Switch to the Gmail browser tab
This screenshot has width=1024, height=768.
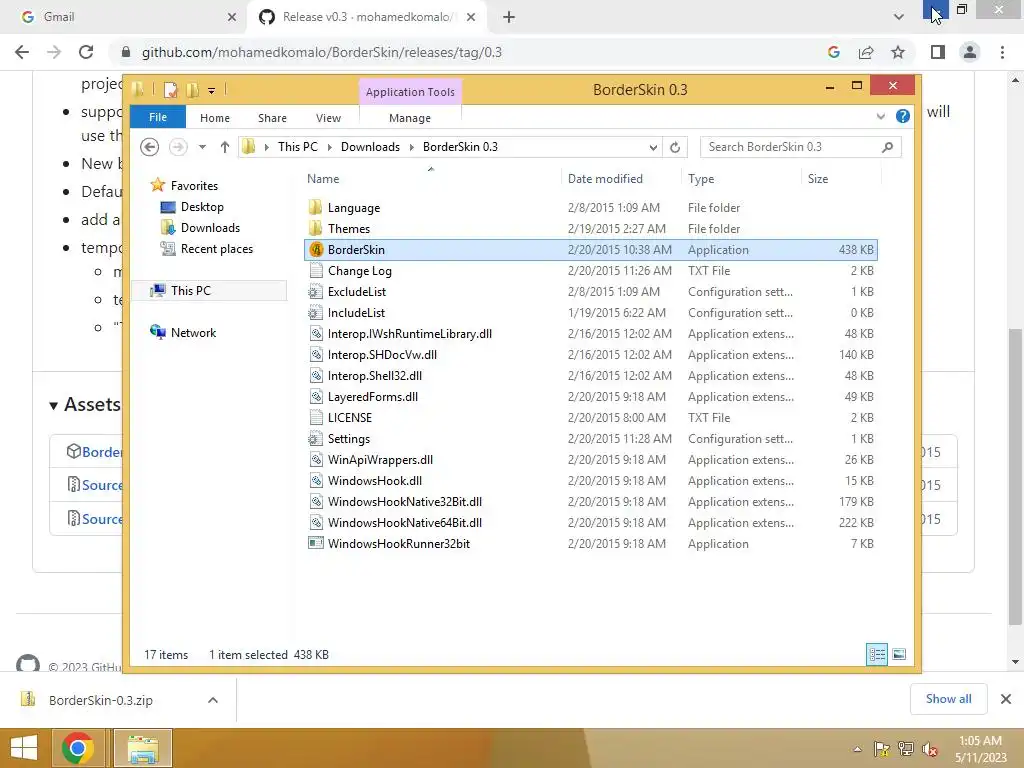coord(123,17)
